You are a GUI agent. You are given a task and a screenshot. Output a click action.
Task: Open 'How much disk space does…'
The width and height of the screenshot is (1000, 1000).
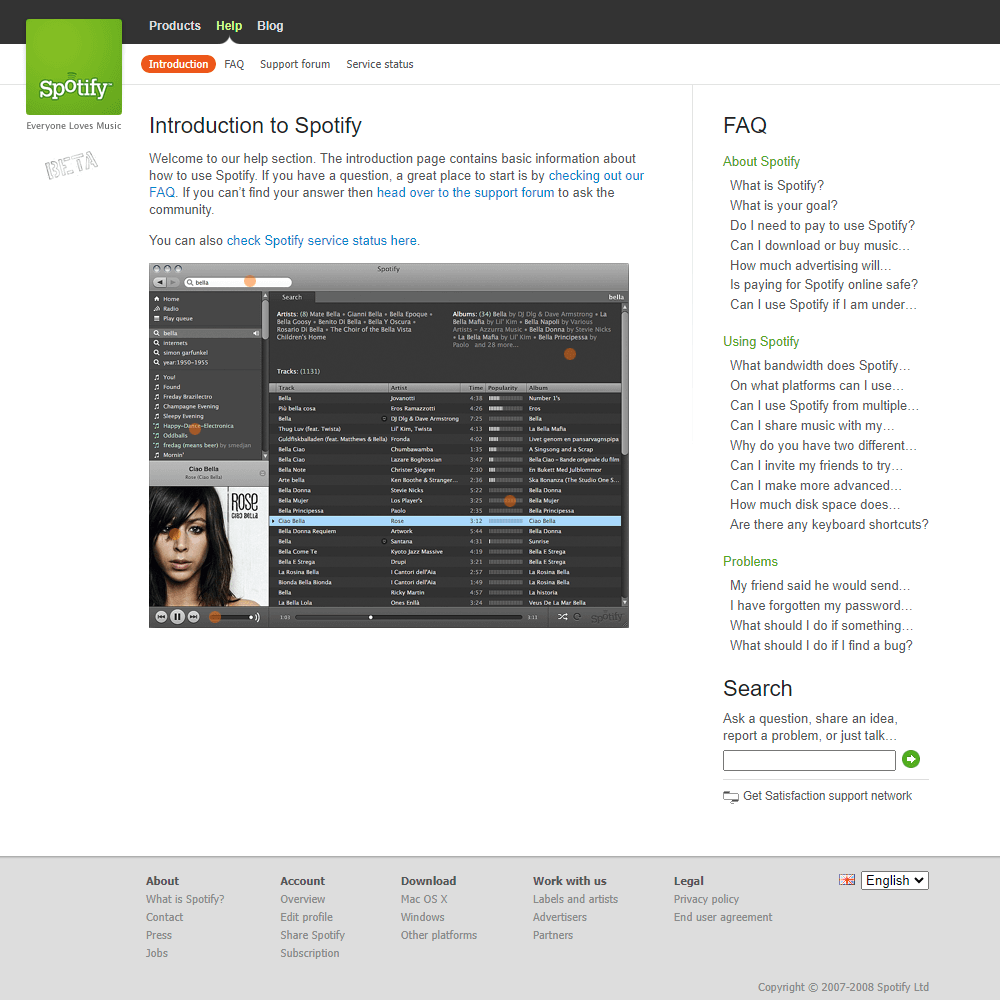click(x=815, y=504)
